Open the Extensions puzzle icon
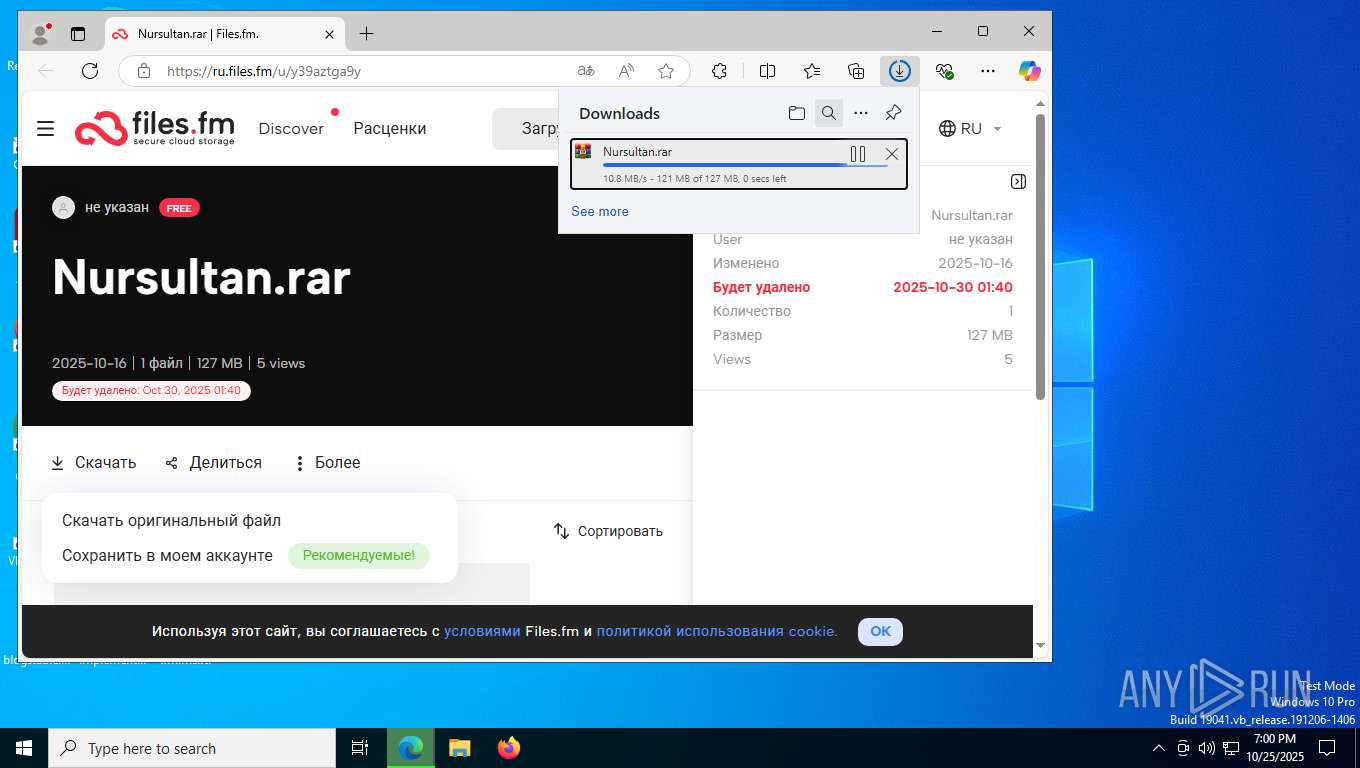This screenshot has width=1360, height=768. (719, 71)
